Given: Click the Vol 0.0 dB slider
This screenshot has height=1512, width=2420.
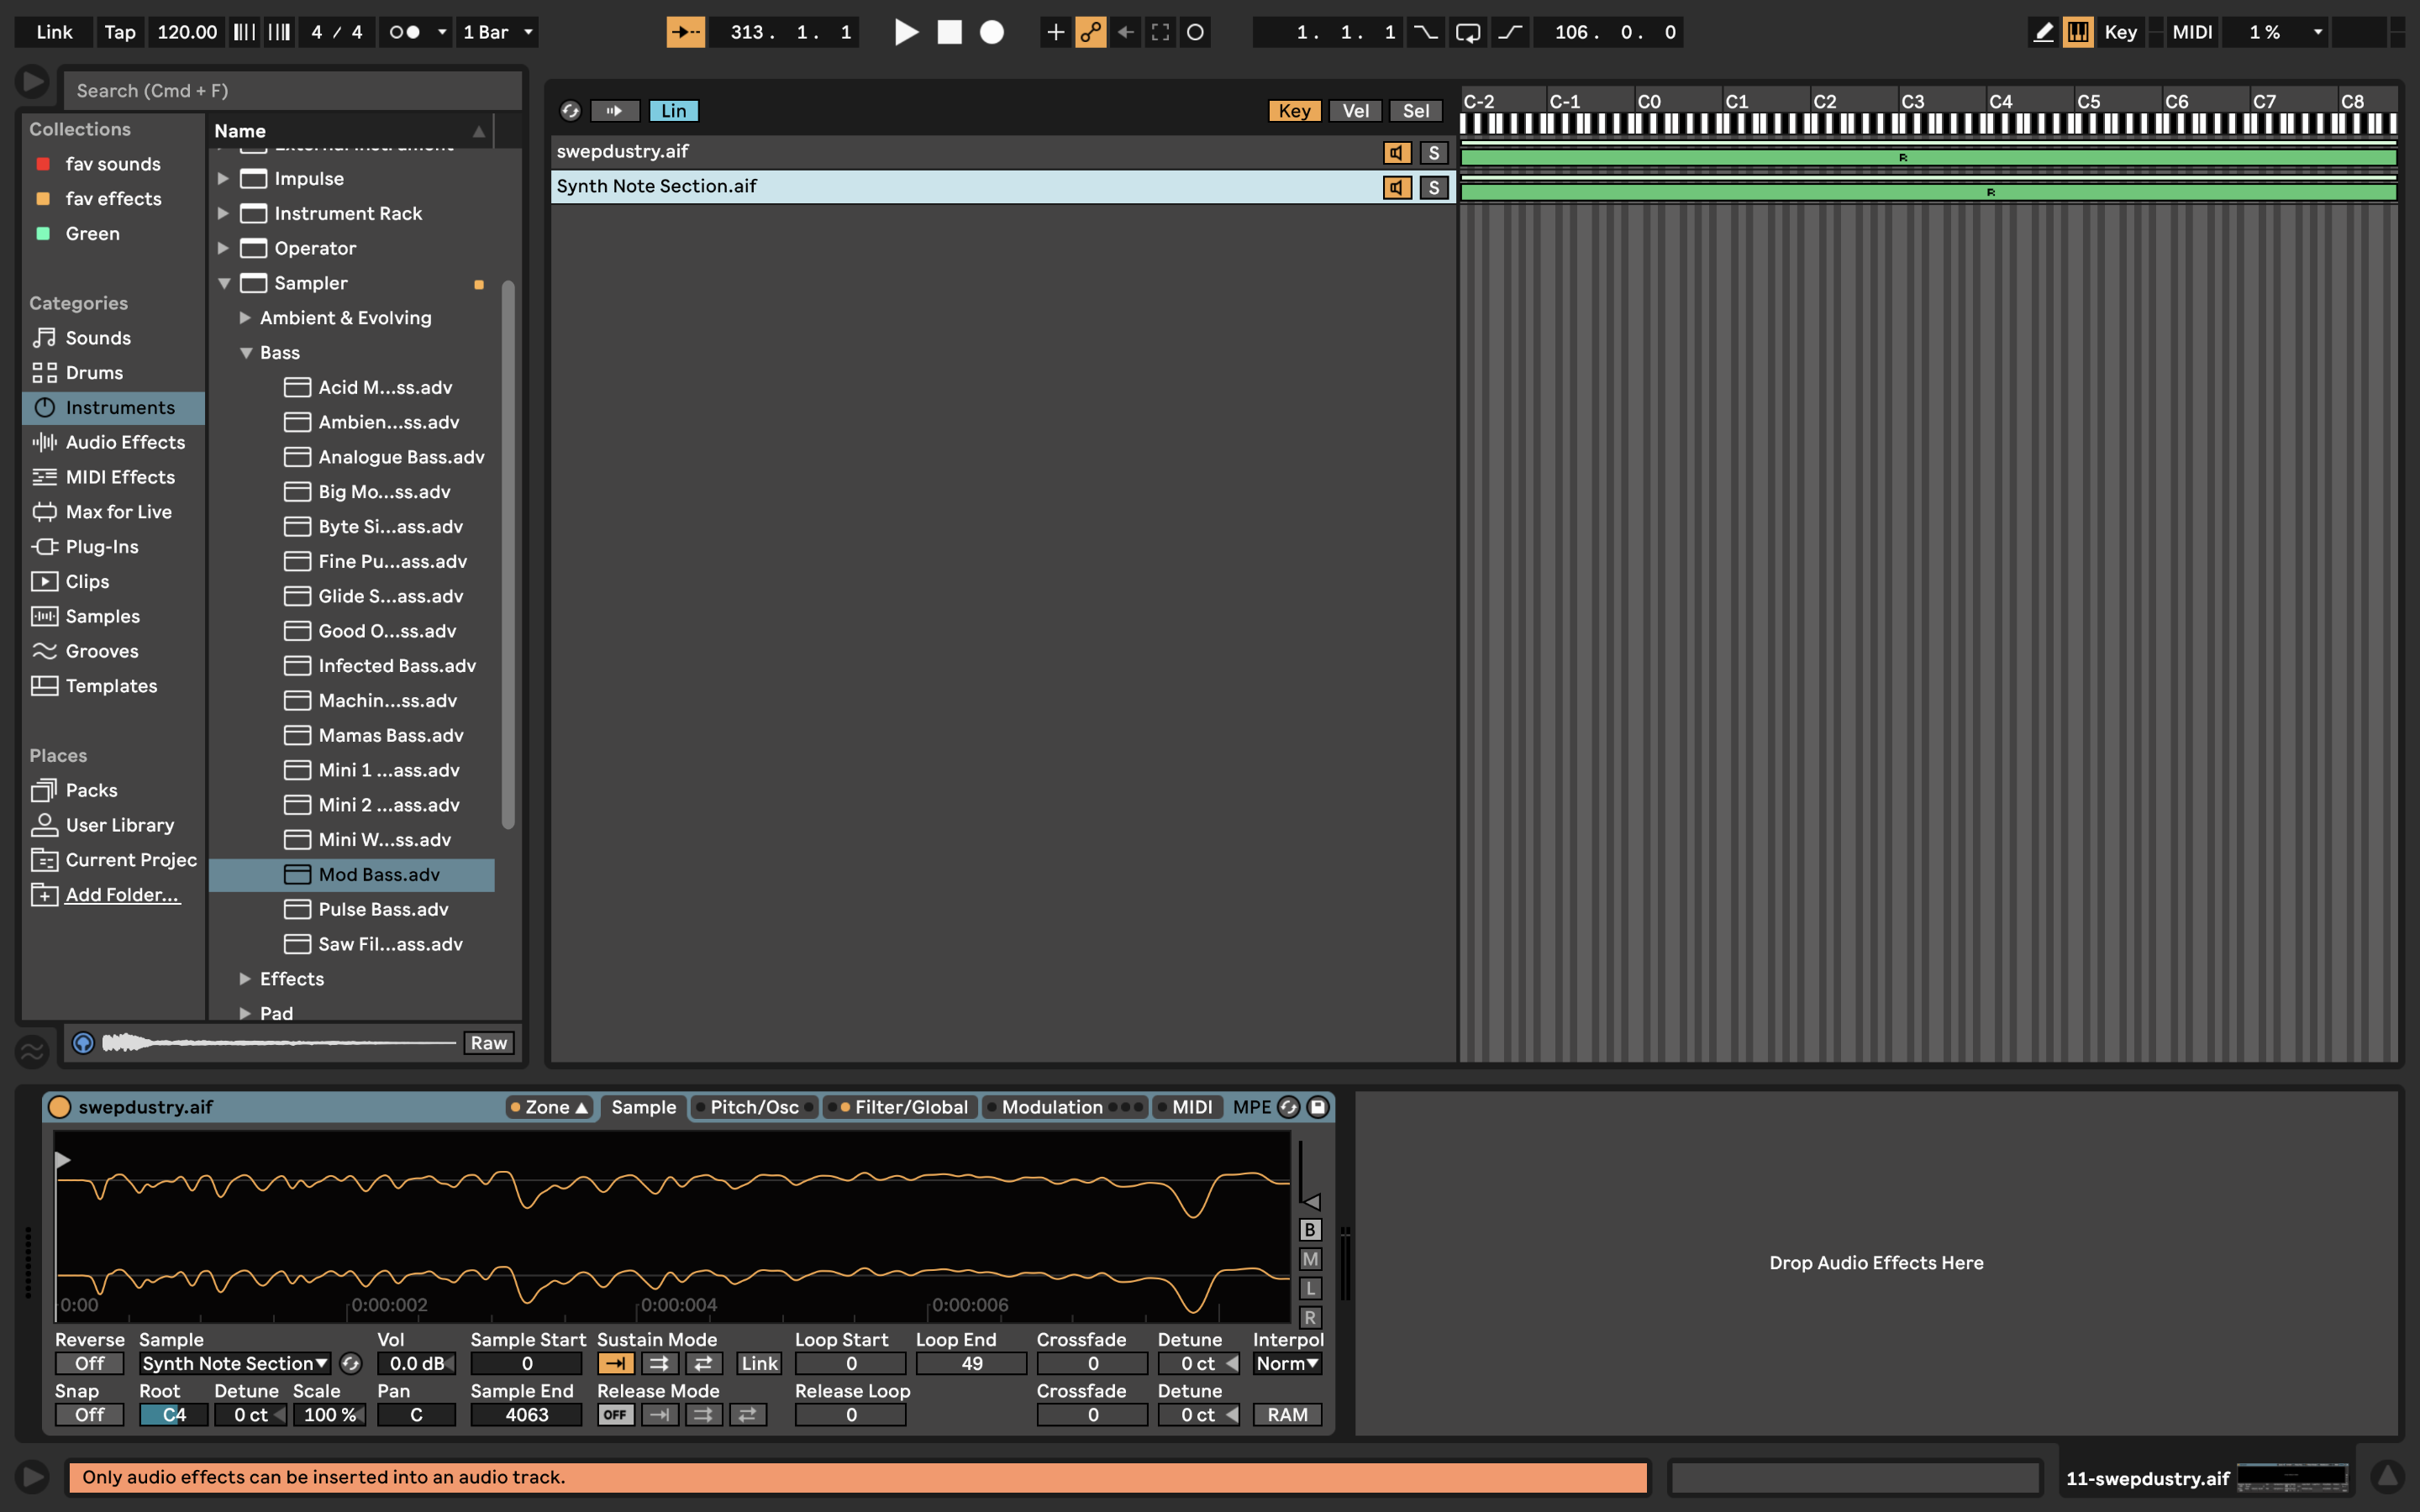Looking at the screenshot, I should pyautogui.click(x=416, y=1363).
